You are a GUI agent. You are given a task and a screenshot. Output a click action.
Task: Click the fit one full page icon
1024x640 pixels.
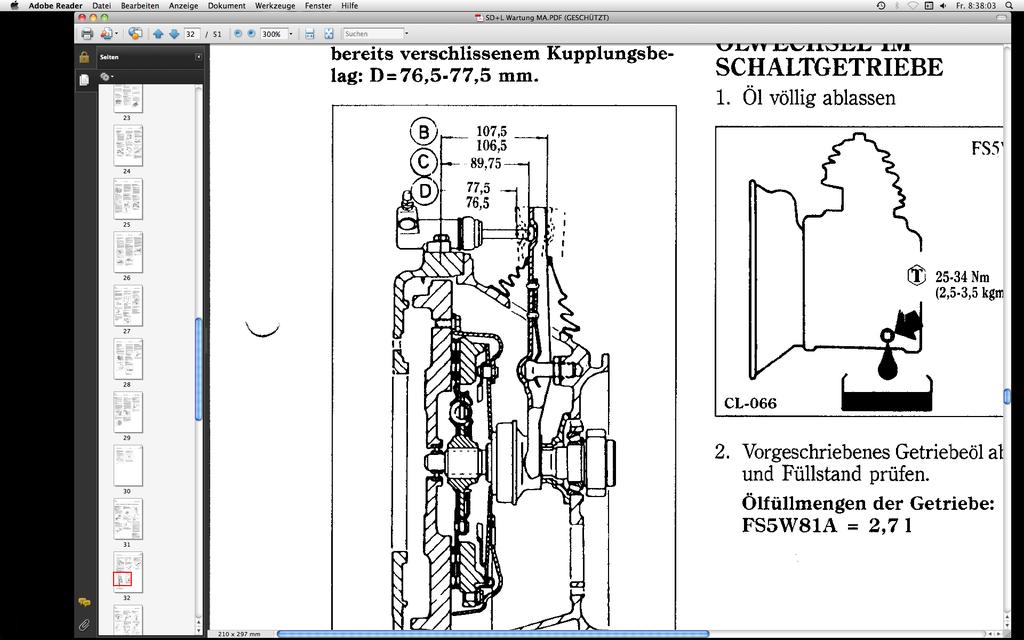(x=329, y=34)
